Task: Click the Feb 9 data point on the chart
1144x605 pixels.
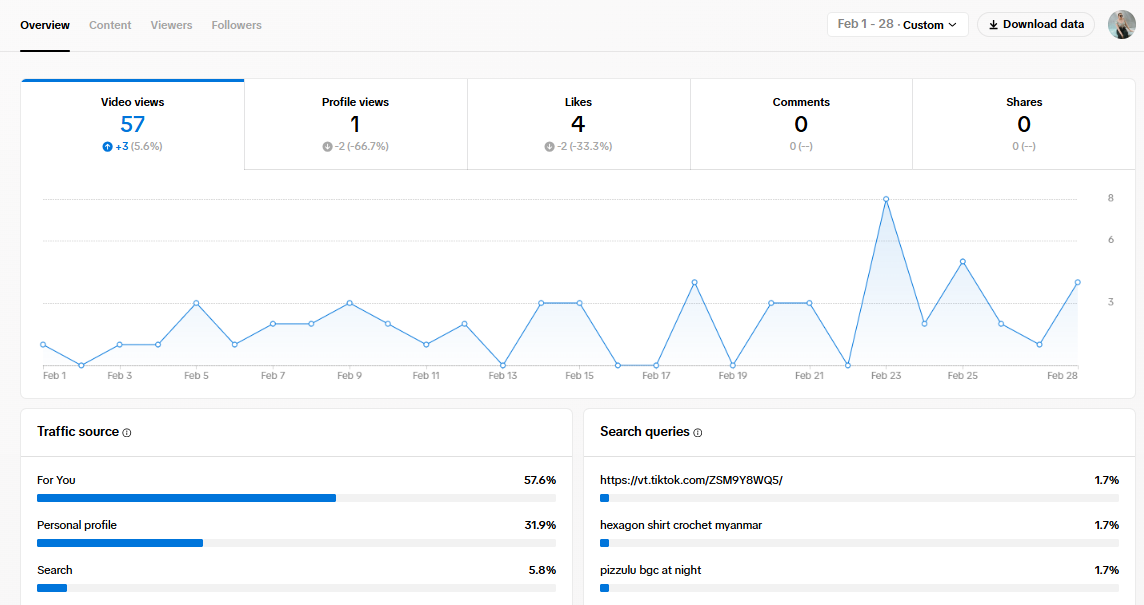Action: click(x=349, y=303)
